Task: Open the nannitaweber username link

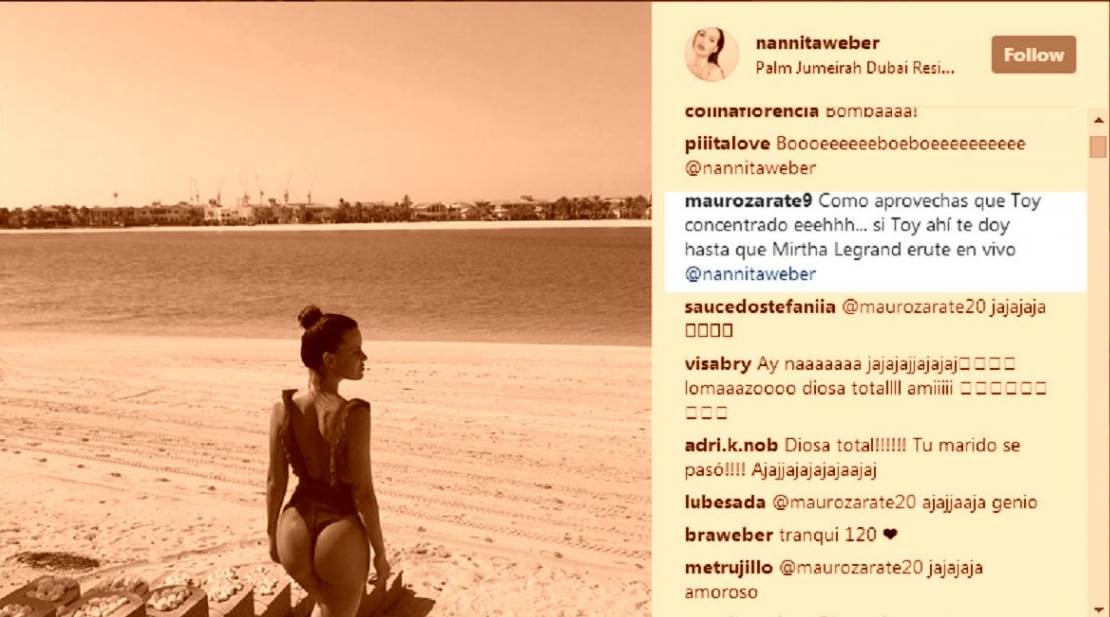Action: (x=818, y=42)
